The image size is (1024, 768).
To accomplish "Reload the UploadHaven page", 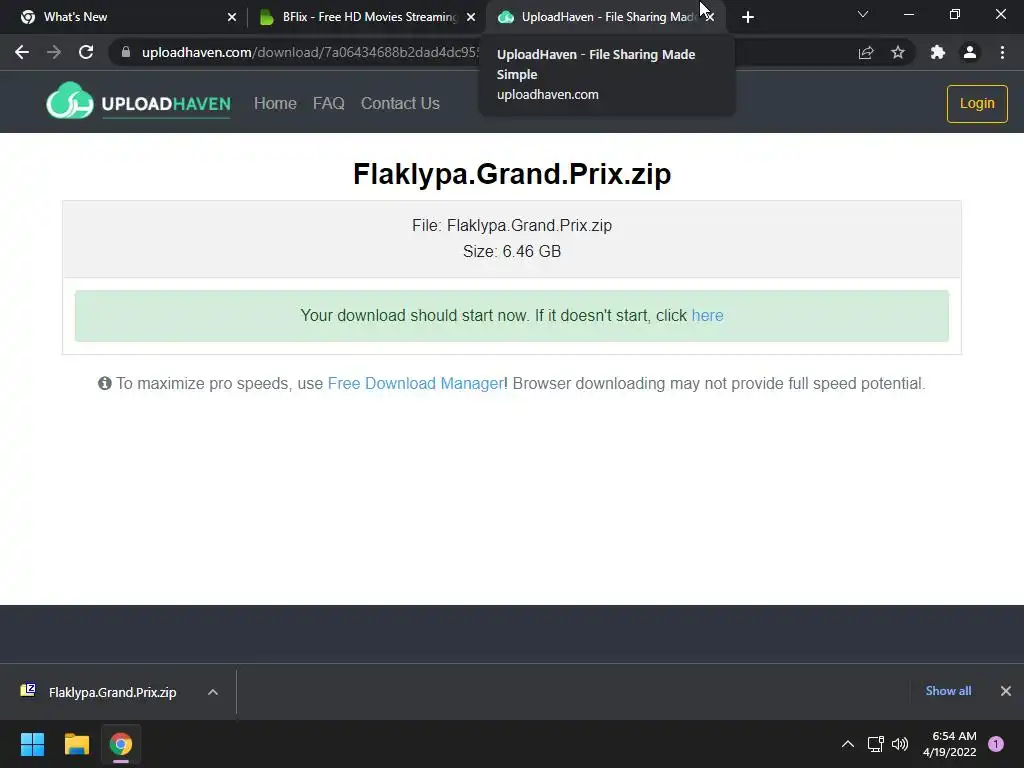I will (86, 52).
